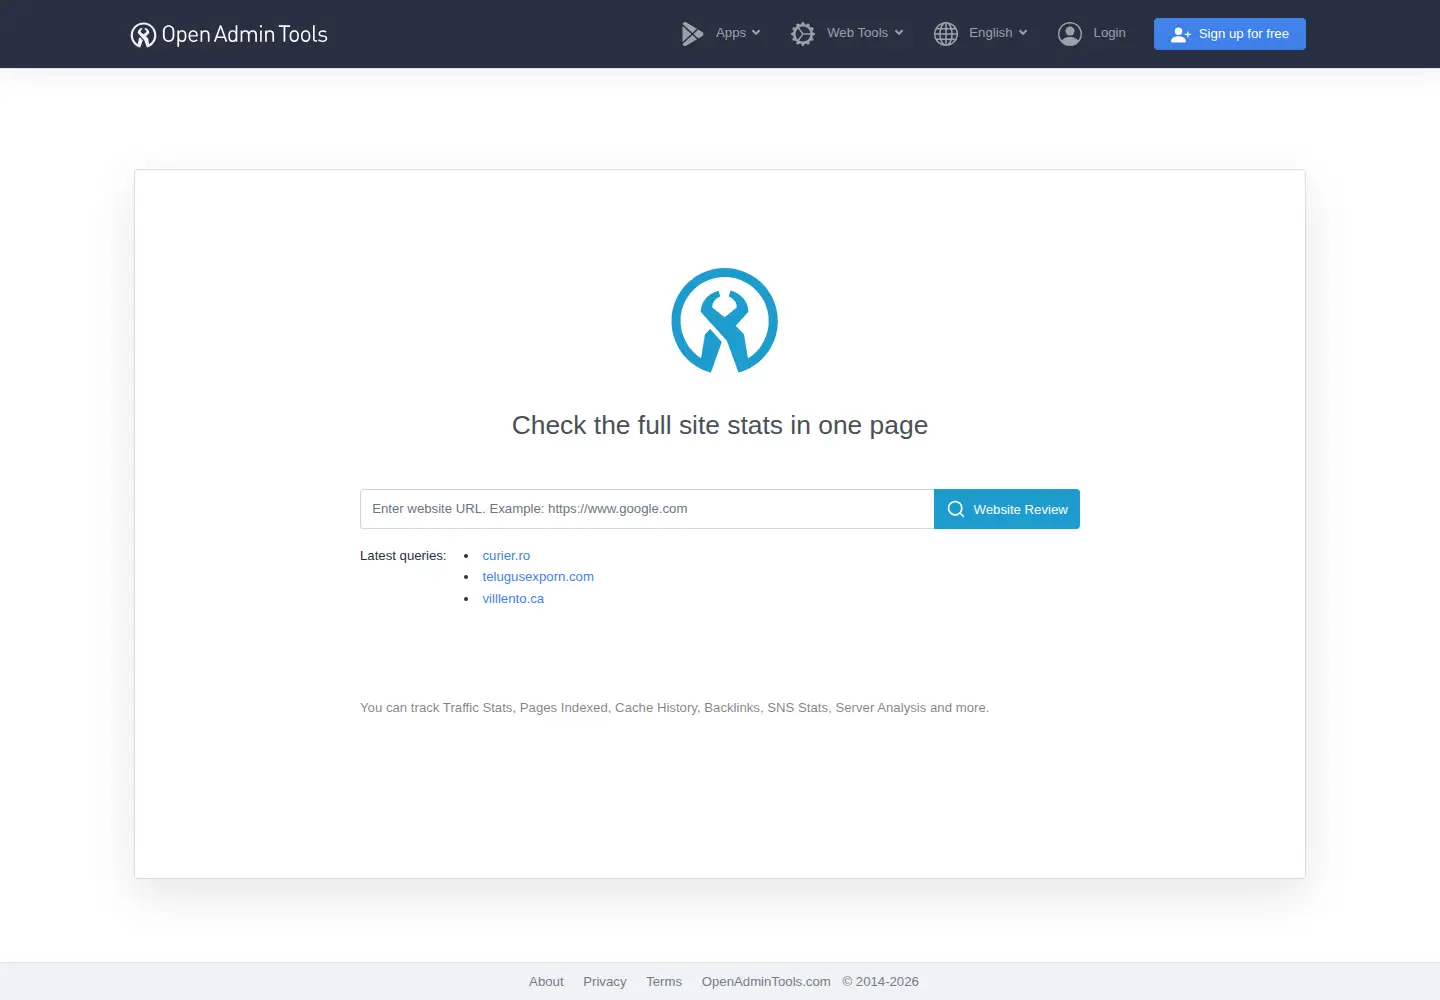Click Sign up for free

click(1230, 34)
